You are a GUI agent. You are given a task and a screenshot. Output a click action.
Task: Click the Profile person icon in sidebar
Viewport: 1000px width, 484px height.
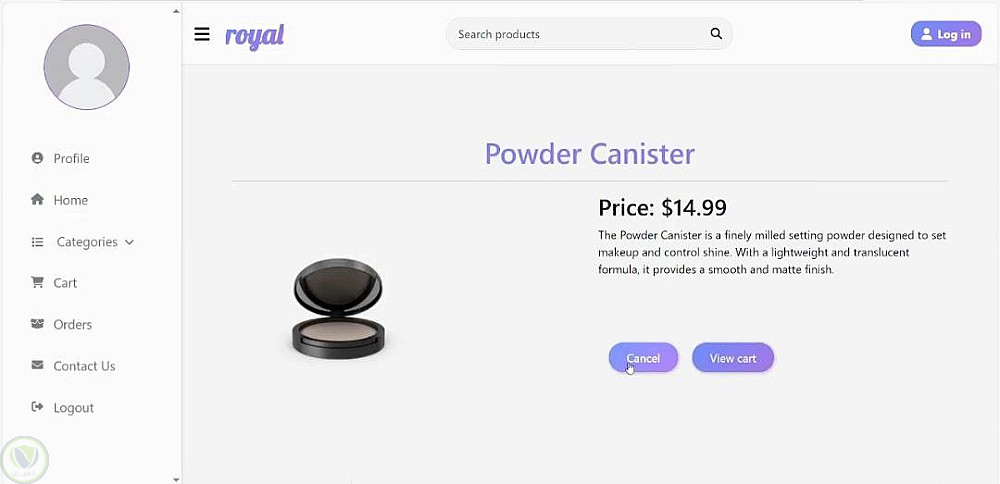37,158
